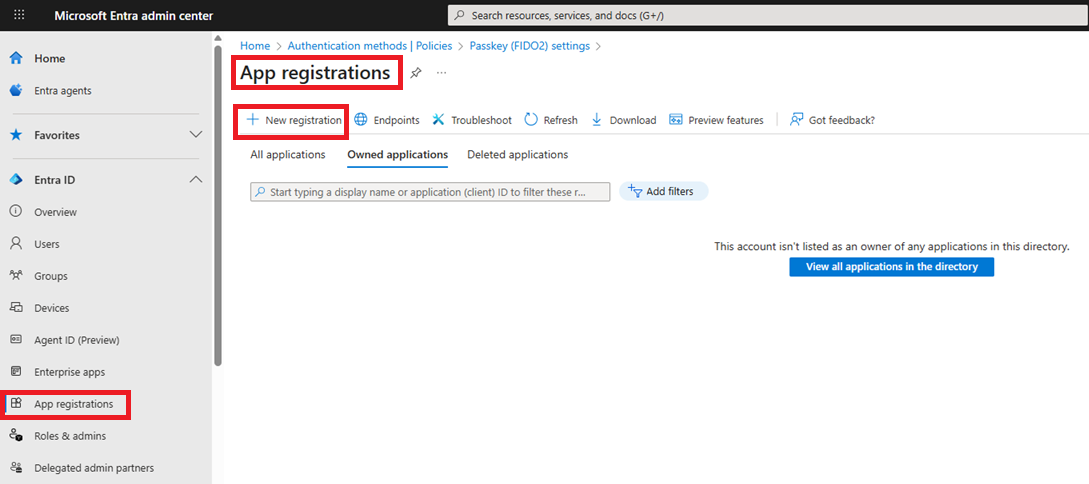Click the Home house icon in sidebar
Viewport: 1089px width, 484px height.
click(17, 58)
